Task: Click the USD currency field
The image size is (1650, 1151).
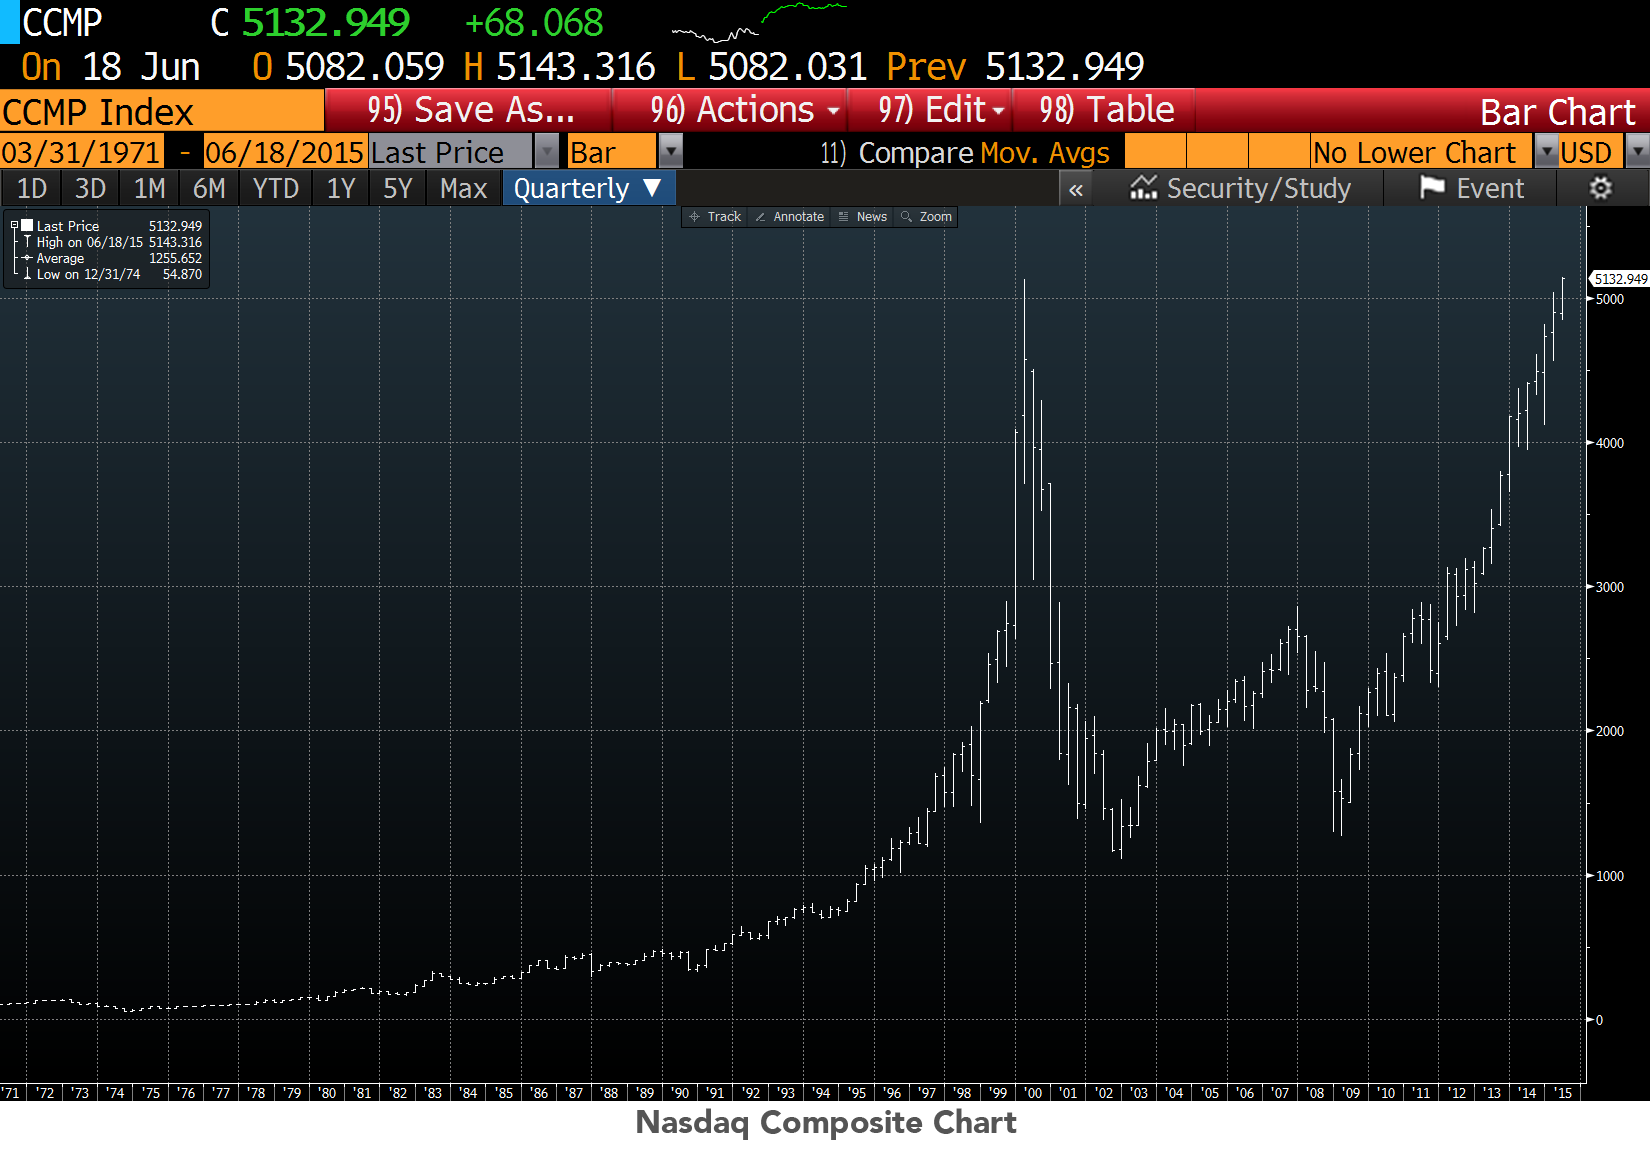Action: click(1592, 152)
